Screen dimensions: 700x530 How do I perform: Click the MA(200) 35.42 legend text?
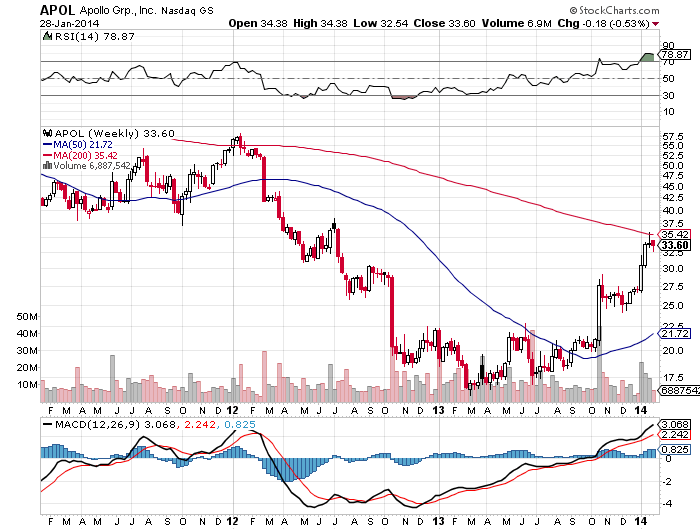85,155
